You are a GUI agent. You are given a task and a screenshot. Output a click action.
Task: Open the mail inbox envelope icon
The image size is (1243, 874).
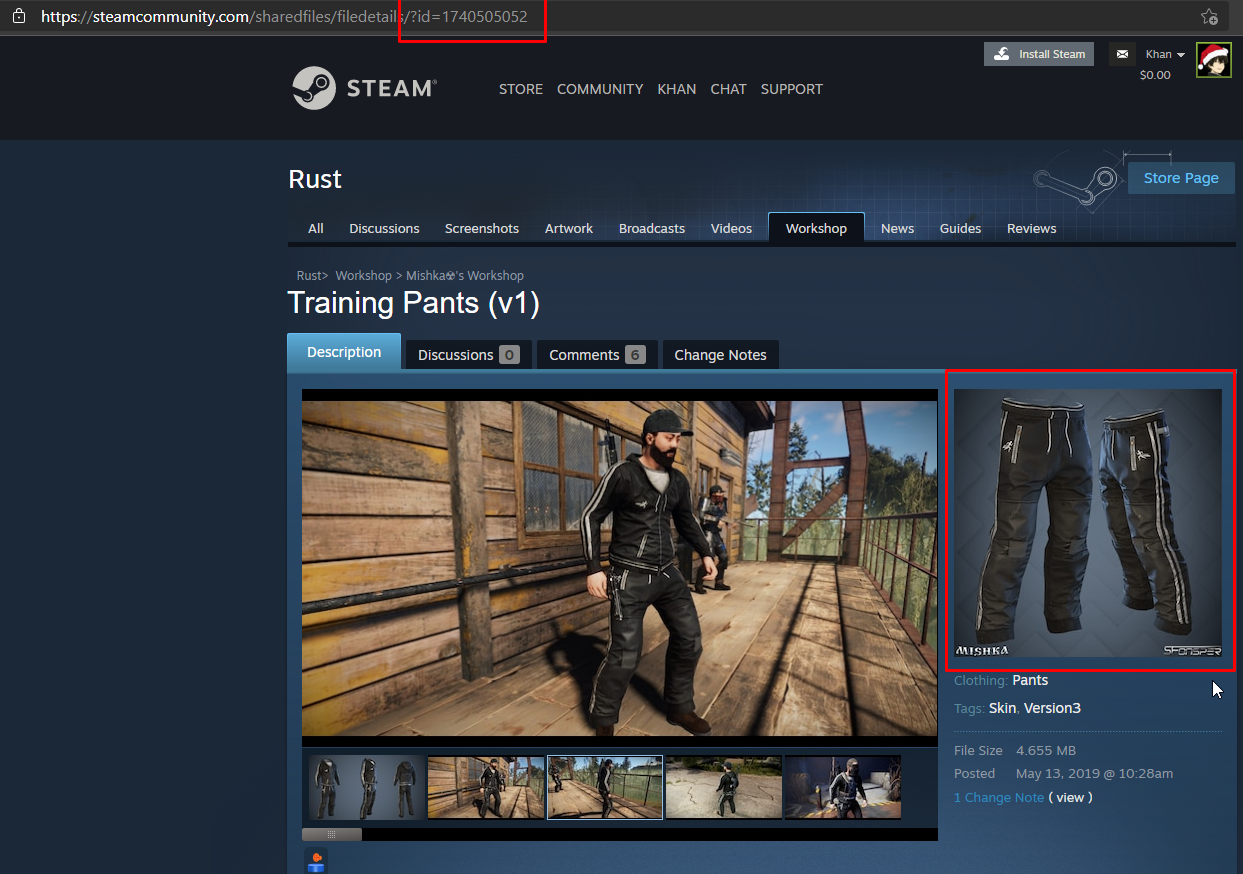(x=1122, y=54)
